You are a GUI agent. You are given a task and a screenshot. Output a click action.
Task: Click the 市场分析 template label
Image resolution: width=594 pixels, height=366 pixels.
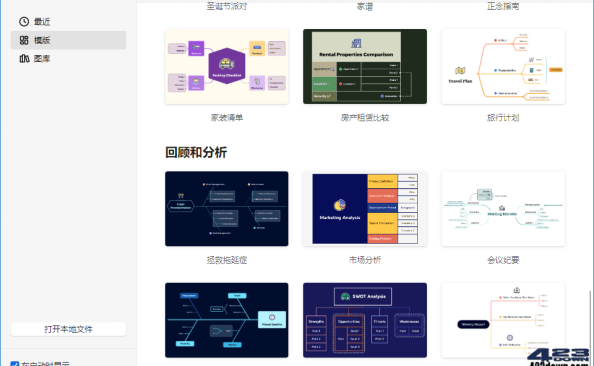pos(365,260)
